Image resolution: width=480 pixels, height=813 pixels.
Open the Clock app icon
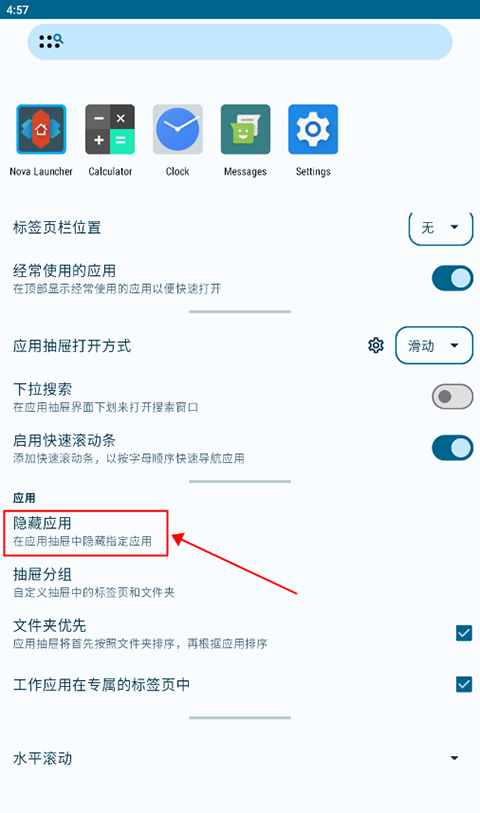pos(178,130)
